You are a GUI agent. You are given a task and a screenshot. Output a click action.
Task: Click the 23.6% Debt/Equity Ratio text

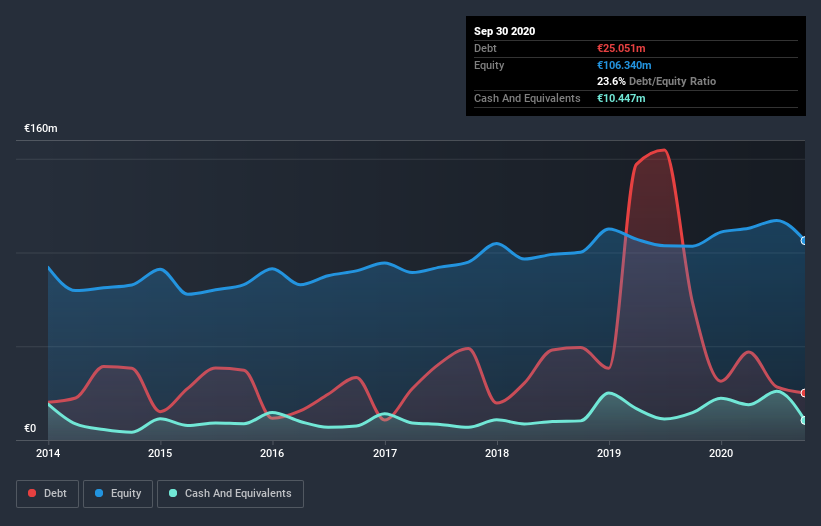pyautogui.click(x=657, y=81)
